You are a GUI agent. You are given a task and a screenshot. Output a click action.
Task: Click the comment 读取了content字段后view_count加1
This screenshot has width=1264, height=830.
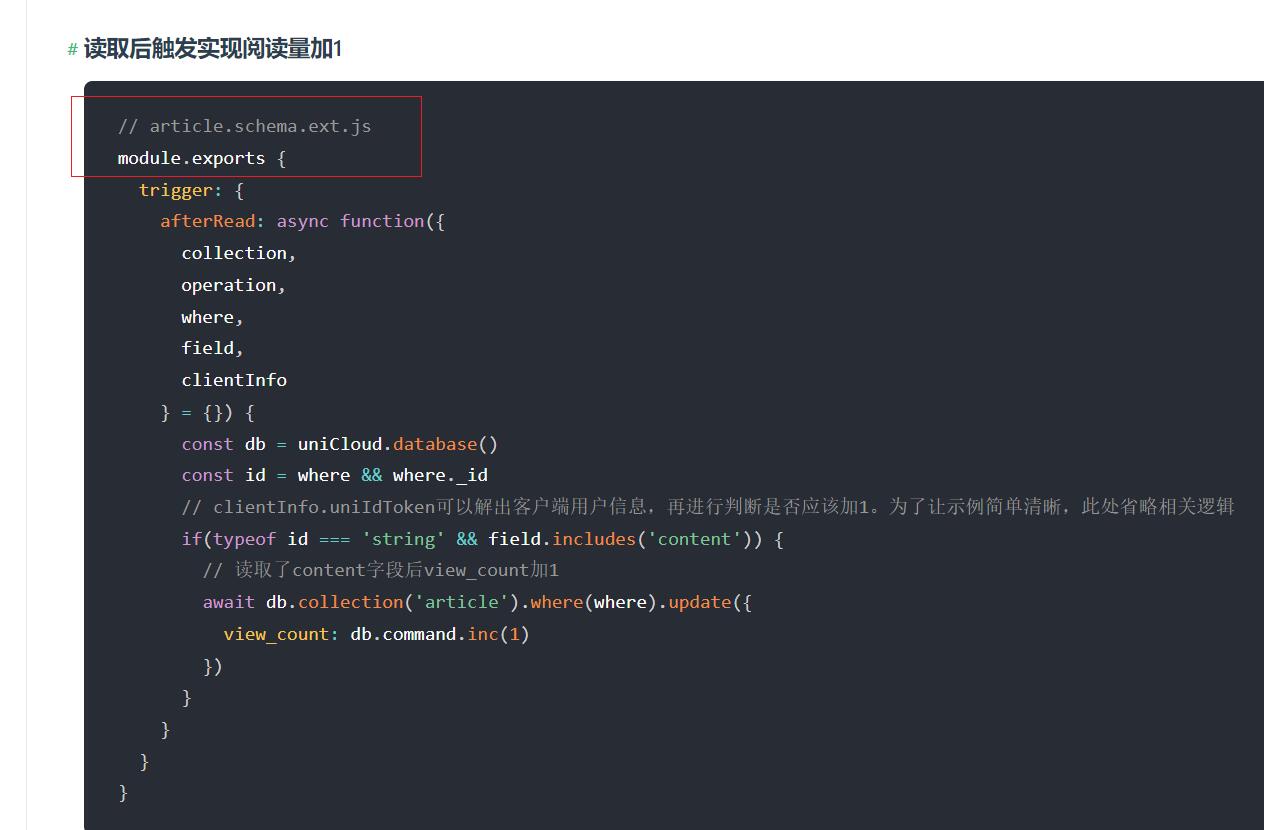381,570
